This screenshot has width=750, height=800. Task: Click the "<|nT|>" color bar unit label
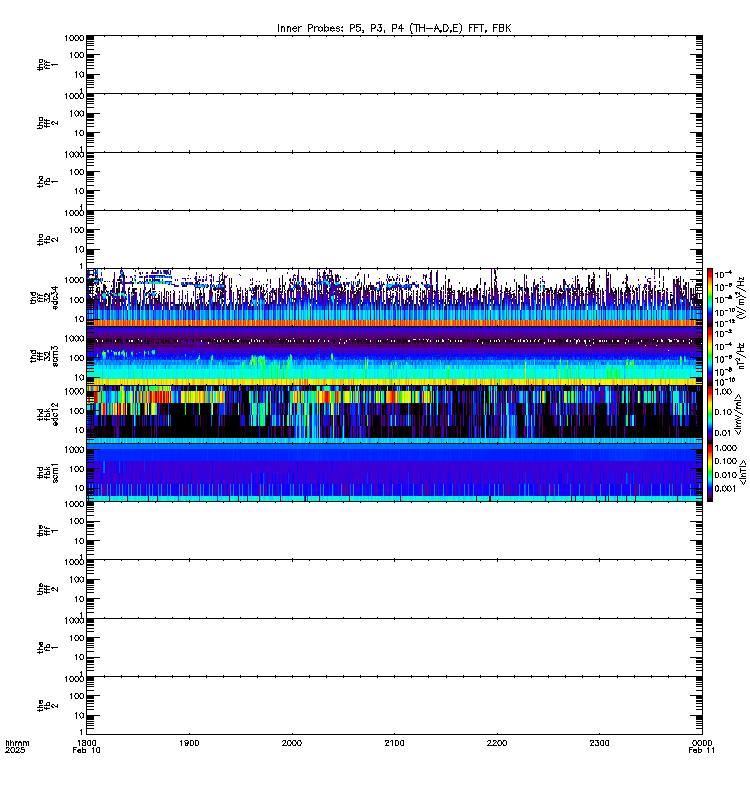click(743, 472)
